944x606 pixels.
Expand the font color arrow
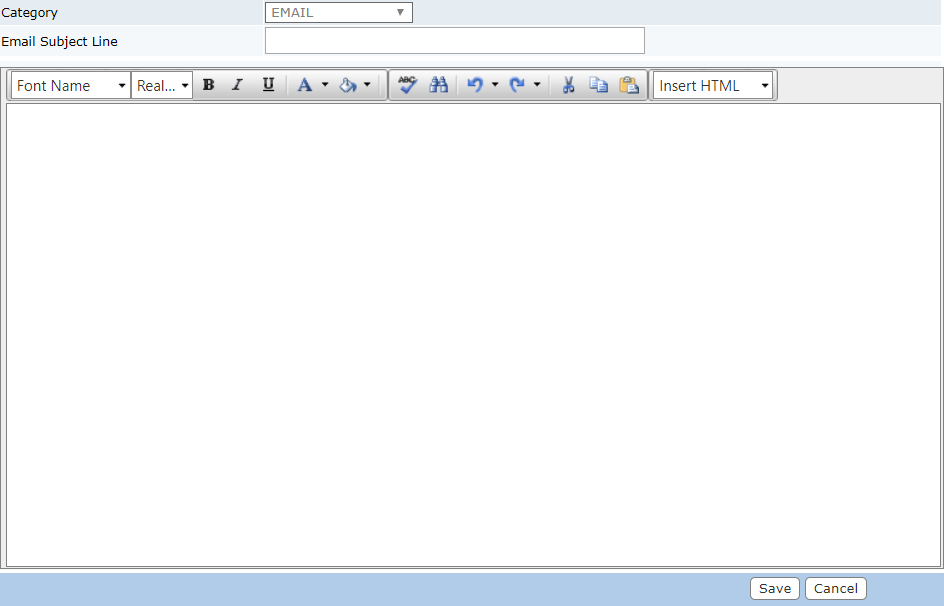click(325, 85)
